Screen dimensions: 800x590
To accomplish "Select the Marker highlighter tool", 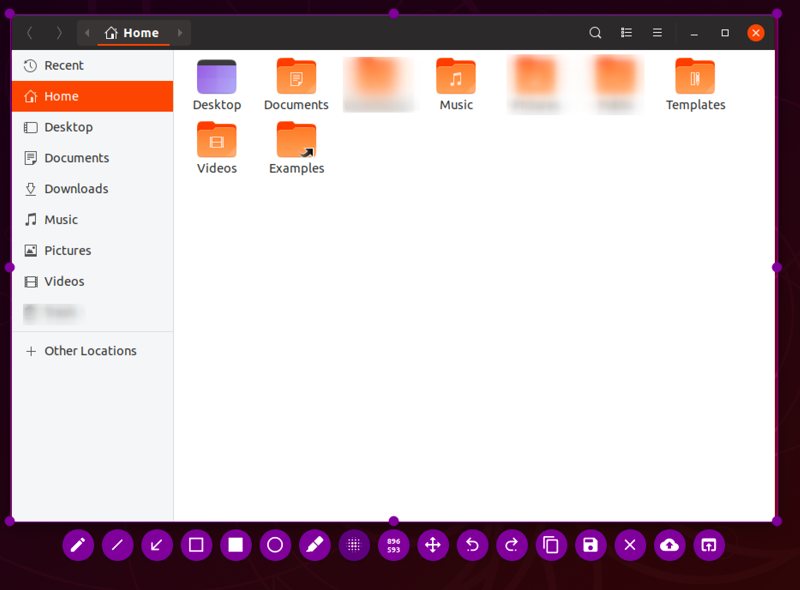I will (315, 545).
